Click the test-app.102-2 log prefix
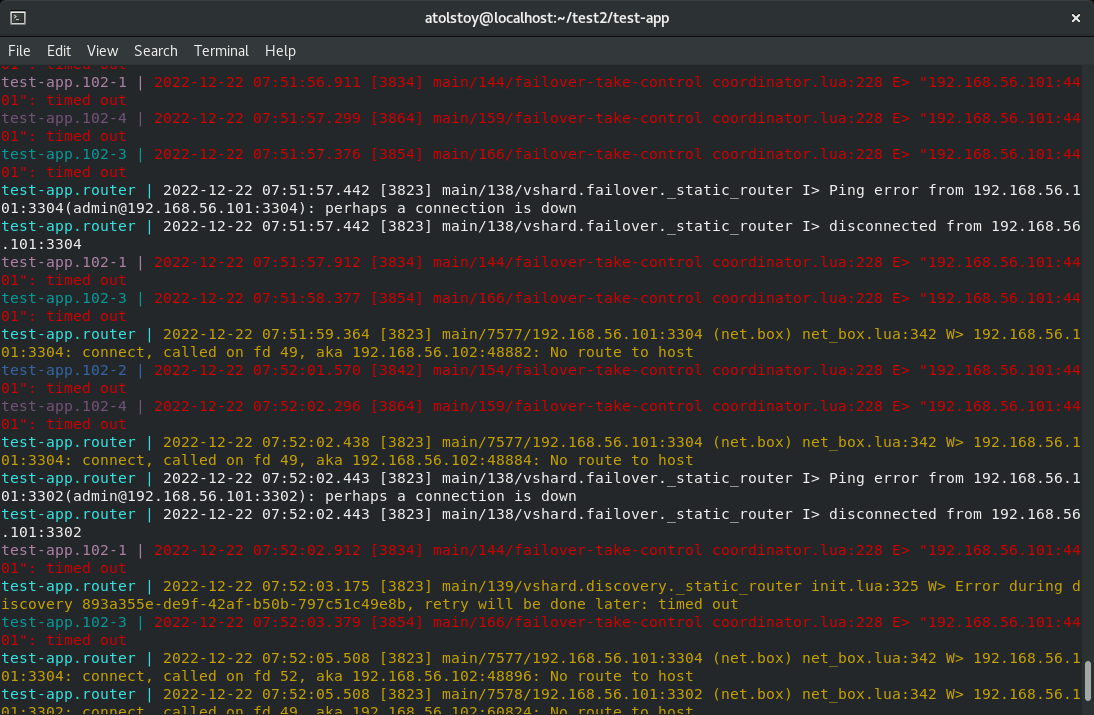 tap(63, 370)
